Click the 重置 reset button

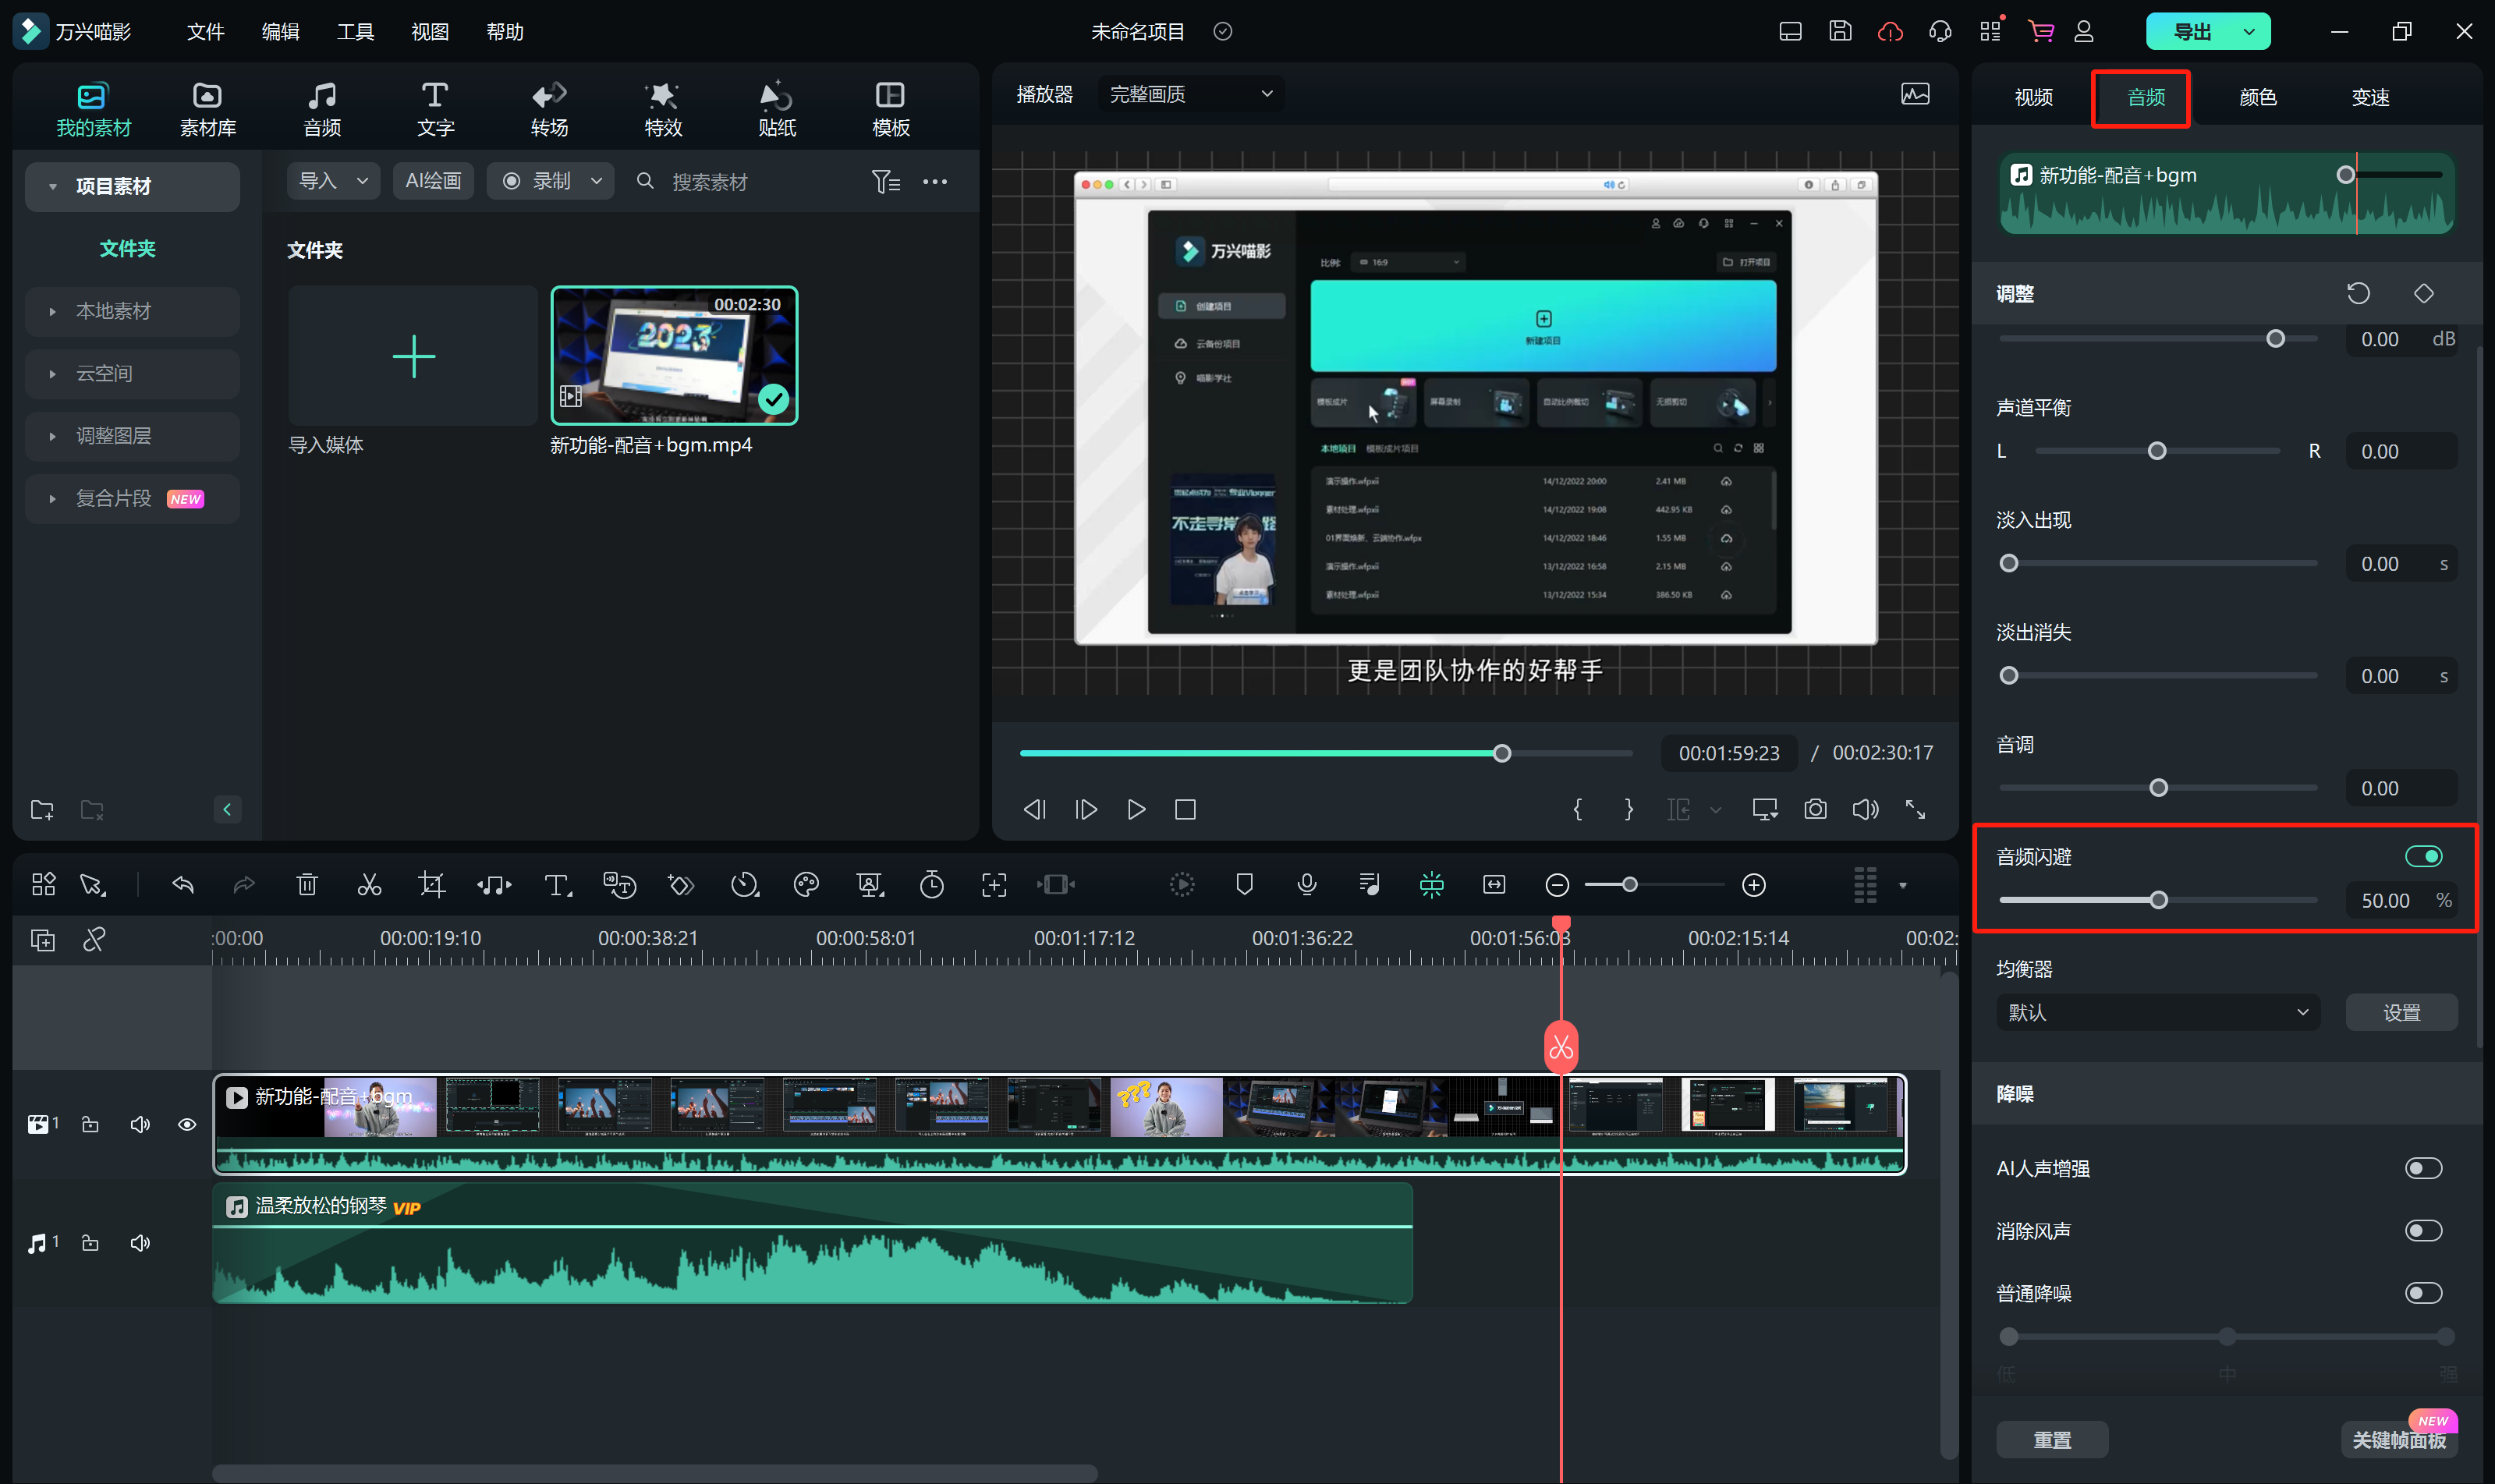2052,1439
